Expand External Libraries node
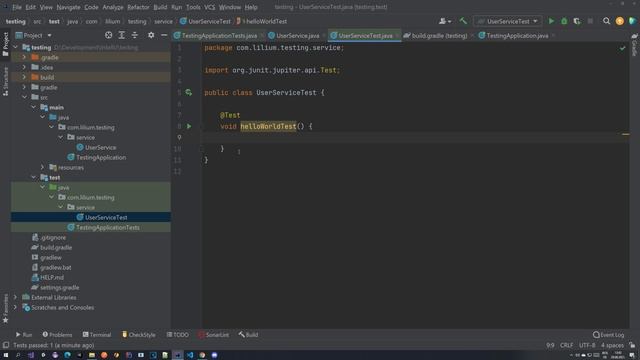 [16, 298]
